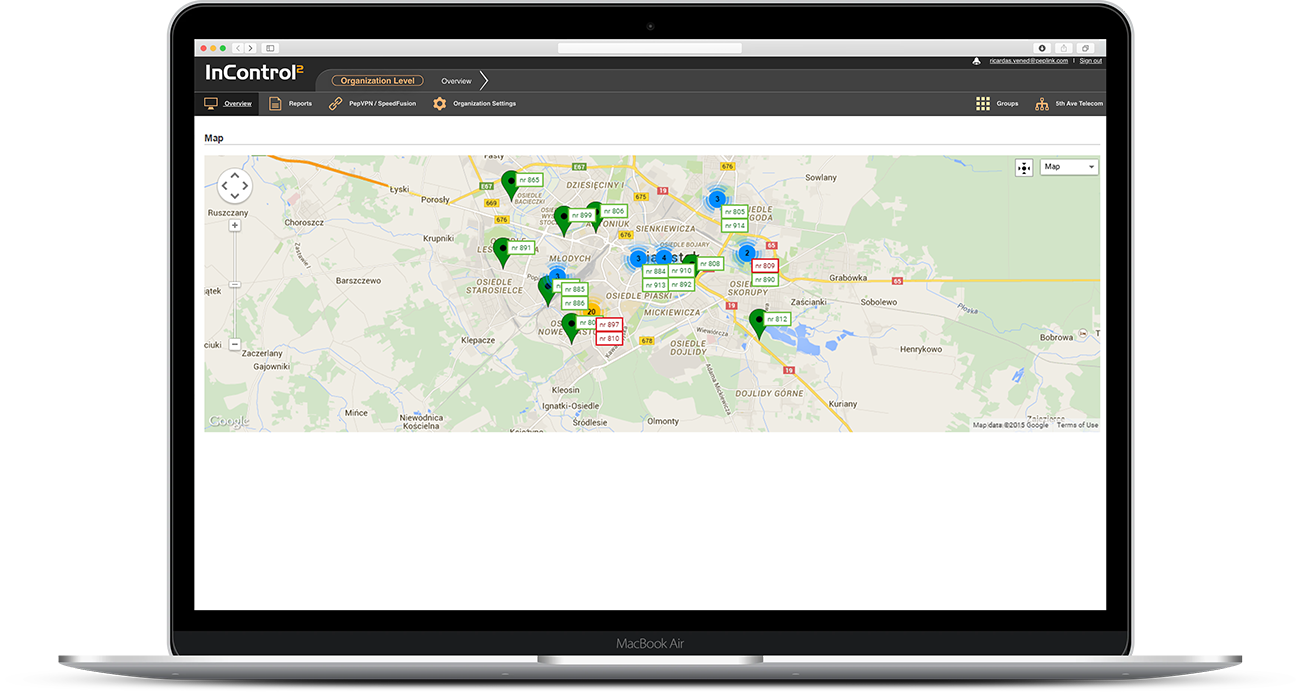Click the Groups grid icon

(983, 103)
